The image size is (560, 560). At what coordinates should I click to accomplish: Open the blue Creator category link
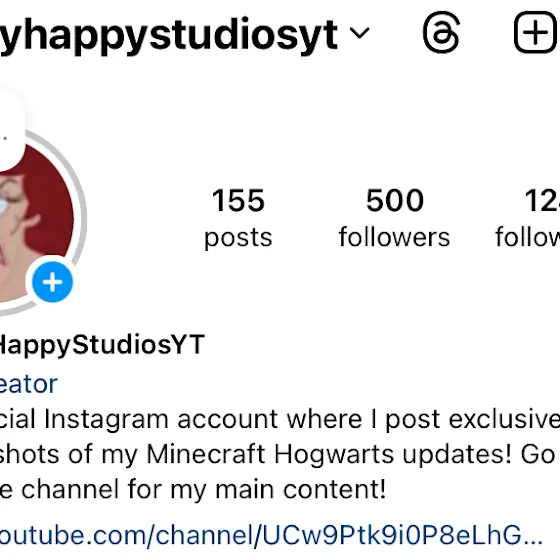coord(29,384)
